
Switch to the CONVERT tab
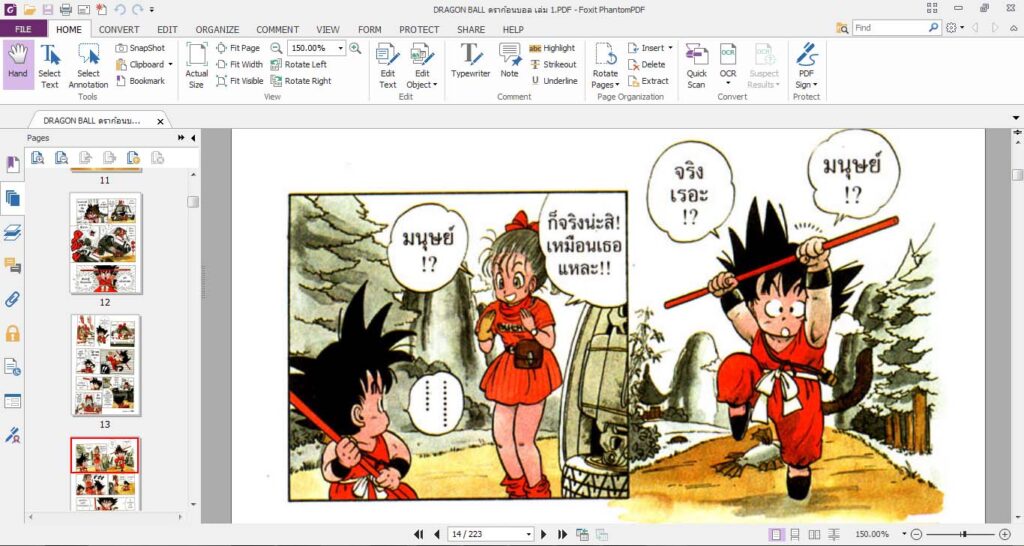coord(119,29)
